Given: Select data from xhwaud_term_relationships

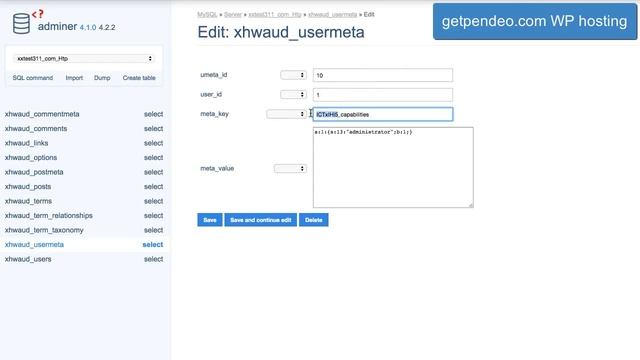Looking at the screenshot, I should (x=153, y=216).
